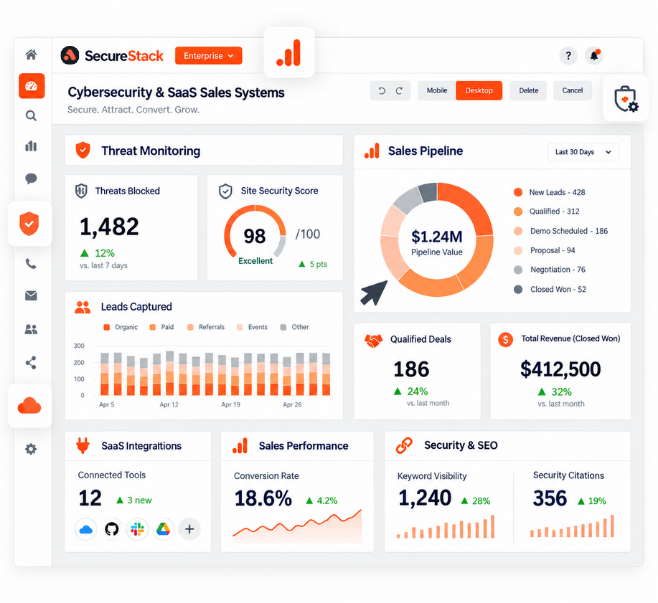Image resolution: width=658 pixels, height=603 pixels.
Task: Open the chat bubble sidebar icon
Action: pyautogui.click(x=31, y=179)
